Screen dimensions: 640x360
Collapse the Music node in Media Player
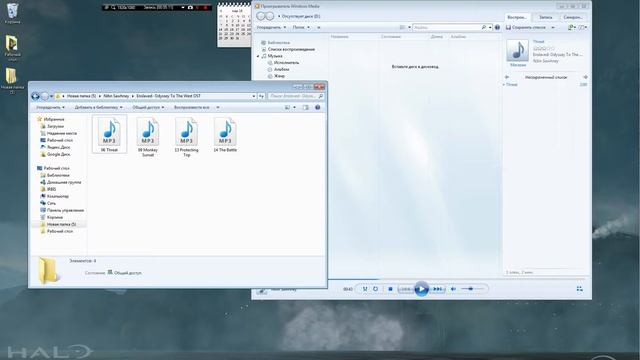pyautogui.click(x=258, y=56)
